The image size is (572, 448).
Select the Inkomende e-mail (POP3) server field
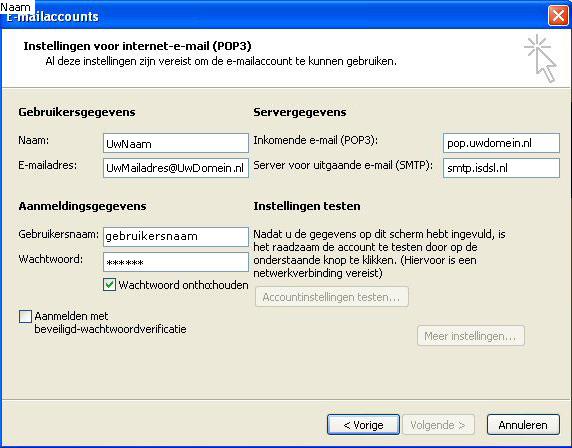tap(501, 143)
